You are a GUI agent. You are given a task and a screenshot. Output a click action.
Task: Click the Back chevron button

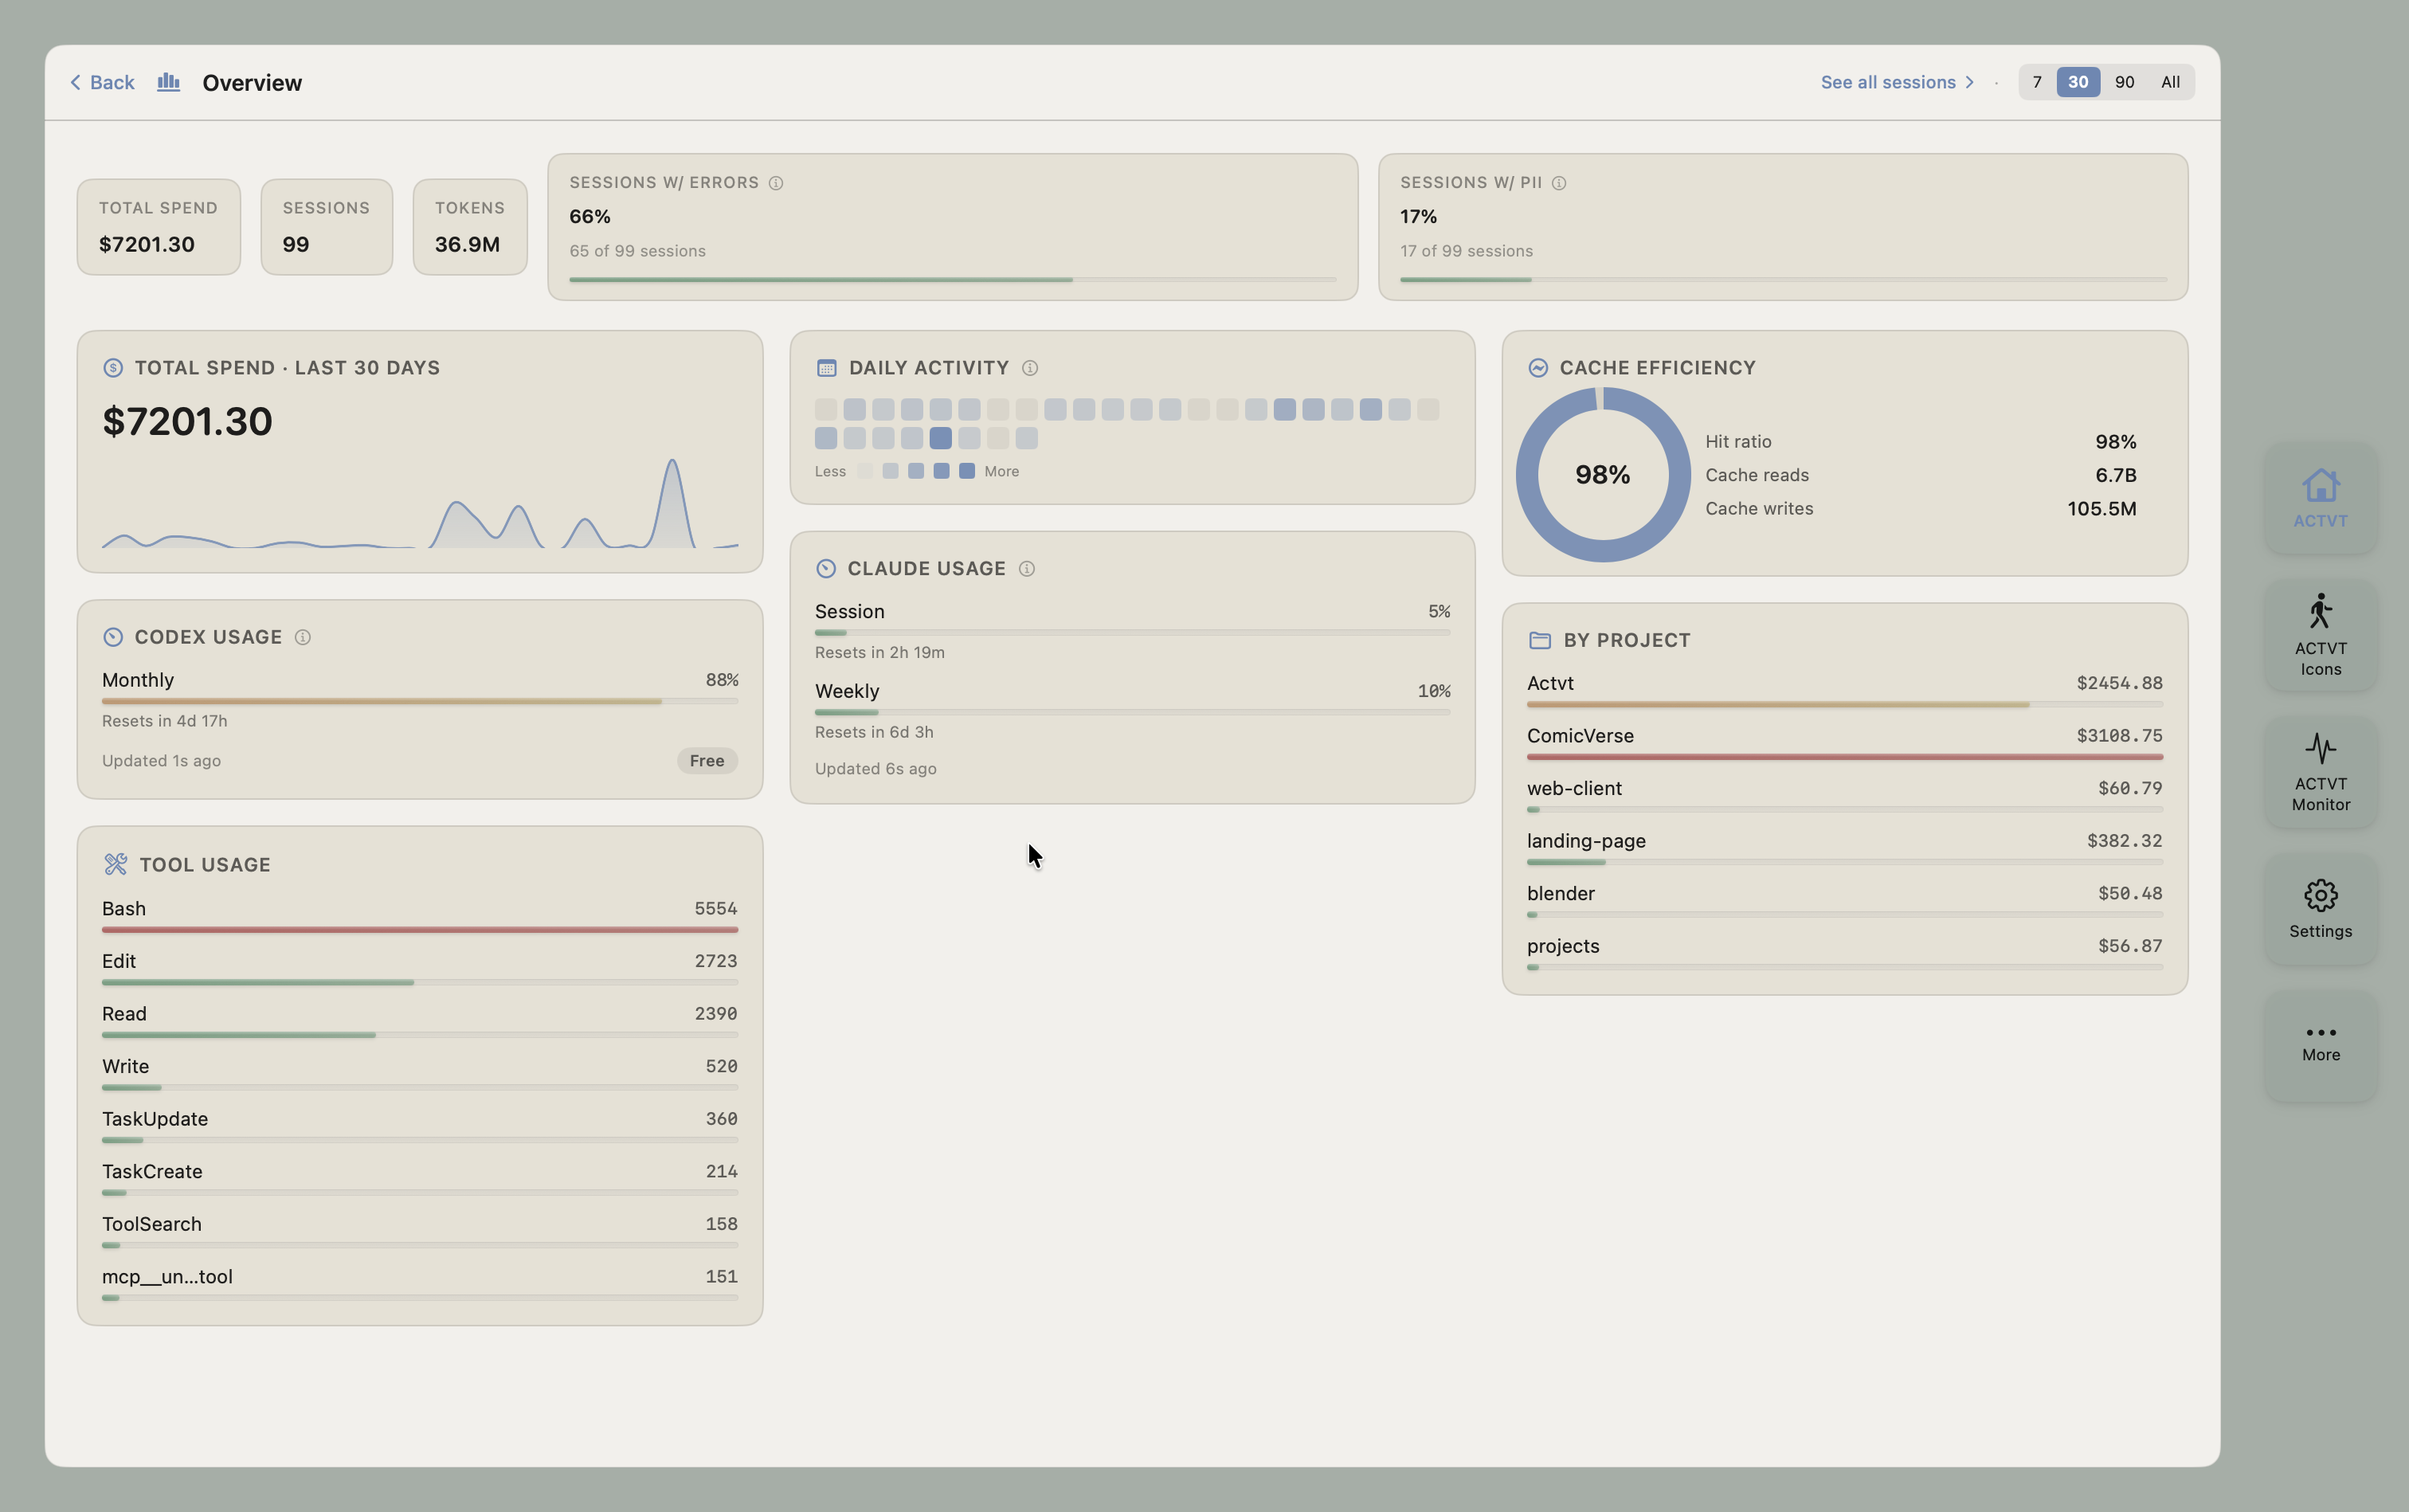pyautogui.click(x=101, y=82)
